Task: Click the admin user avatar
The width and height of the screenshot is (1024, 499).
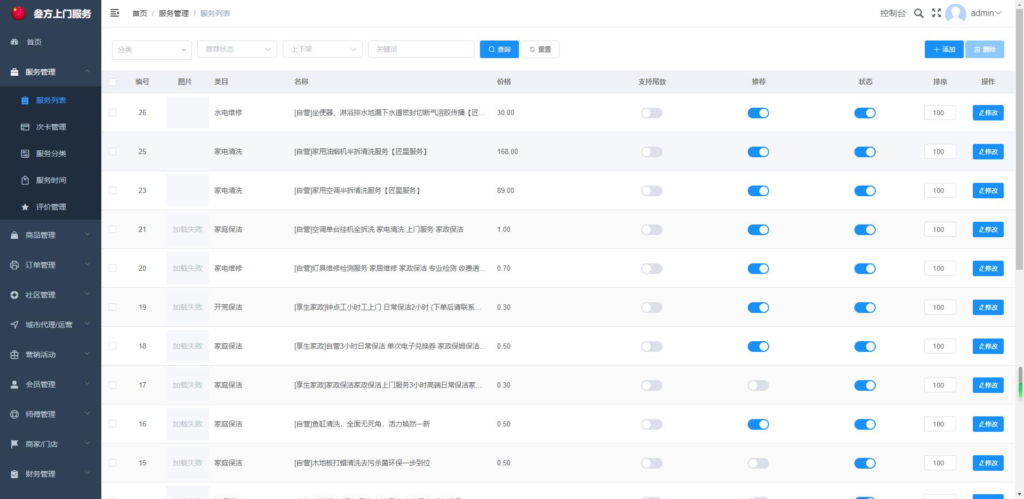Action: click(955, 13)
